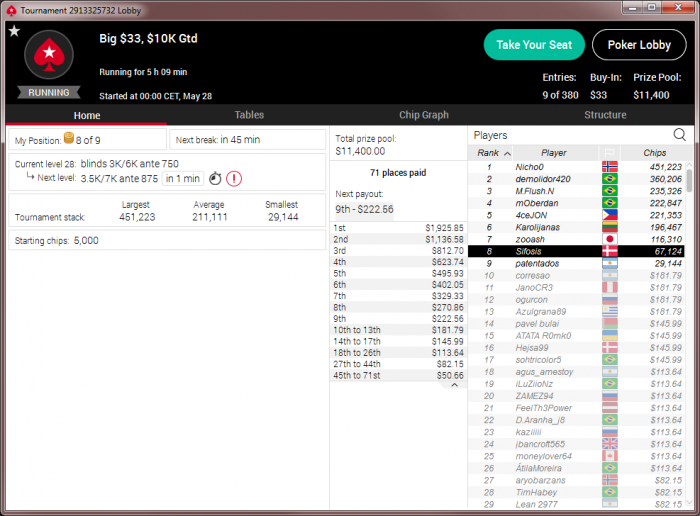Click the stopwatch icon beside next level
Viewport: 700px width, 516px height.
(x=215, y=179)
